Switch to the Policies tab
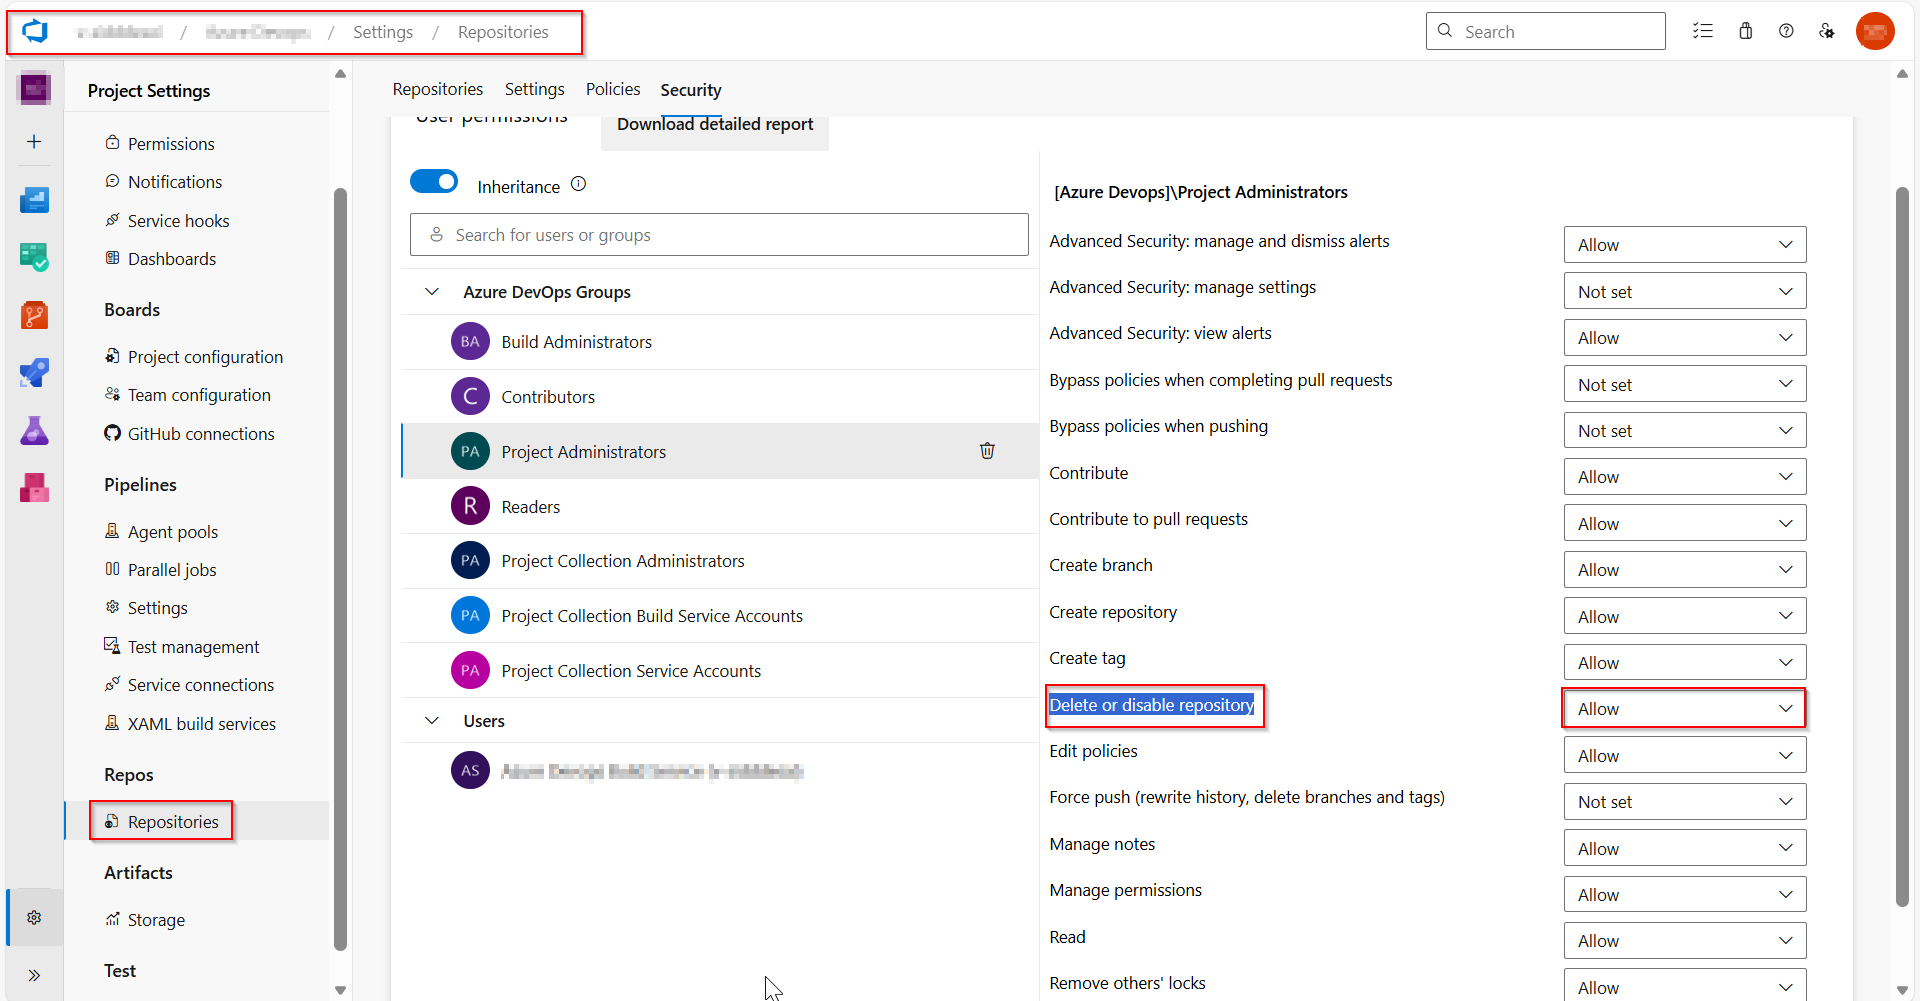Viewport: 1920px width, 1001px height. coord(613,89)
